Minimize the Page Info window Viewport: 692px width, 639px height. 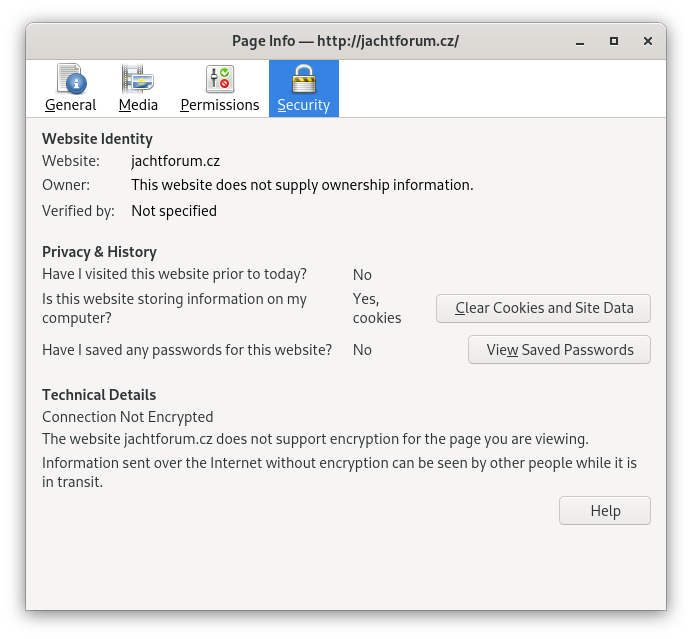[581, 41]
